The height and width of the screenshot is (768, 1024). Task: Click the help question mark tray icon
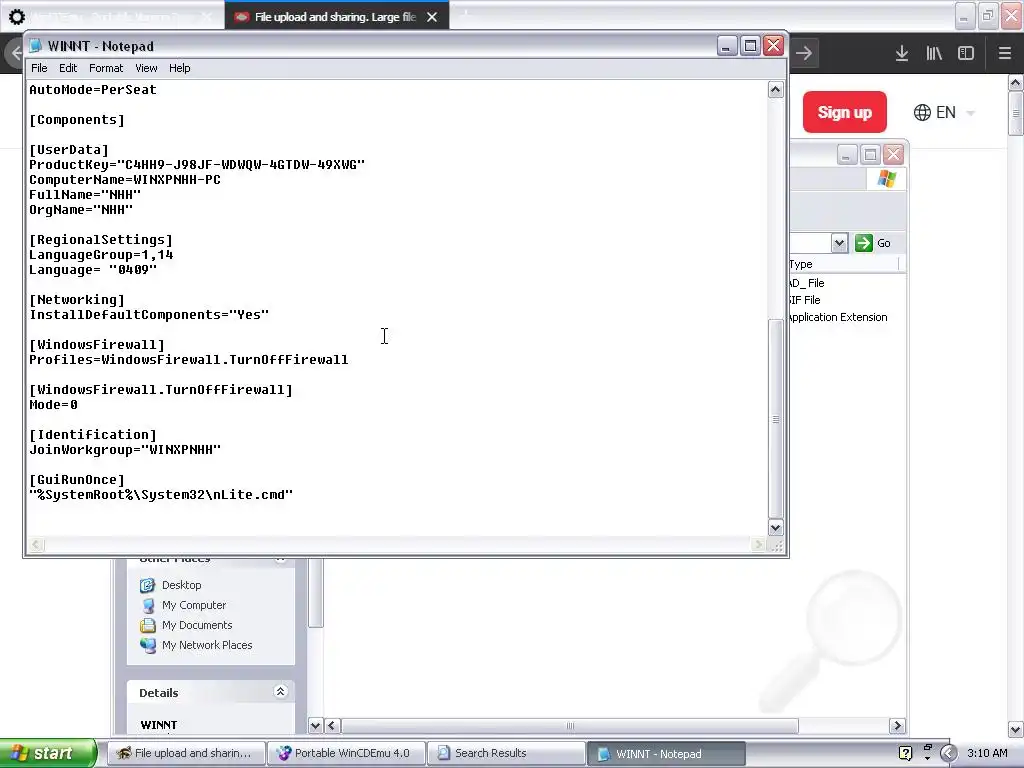[x=905, y=754]
